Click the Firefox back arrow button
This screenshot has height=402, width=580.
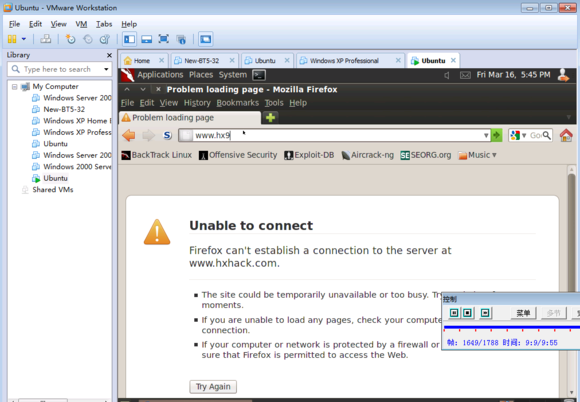click(129, 135)
